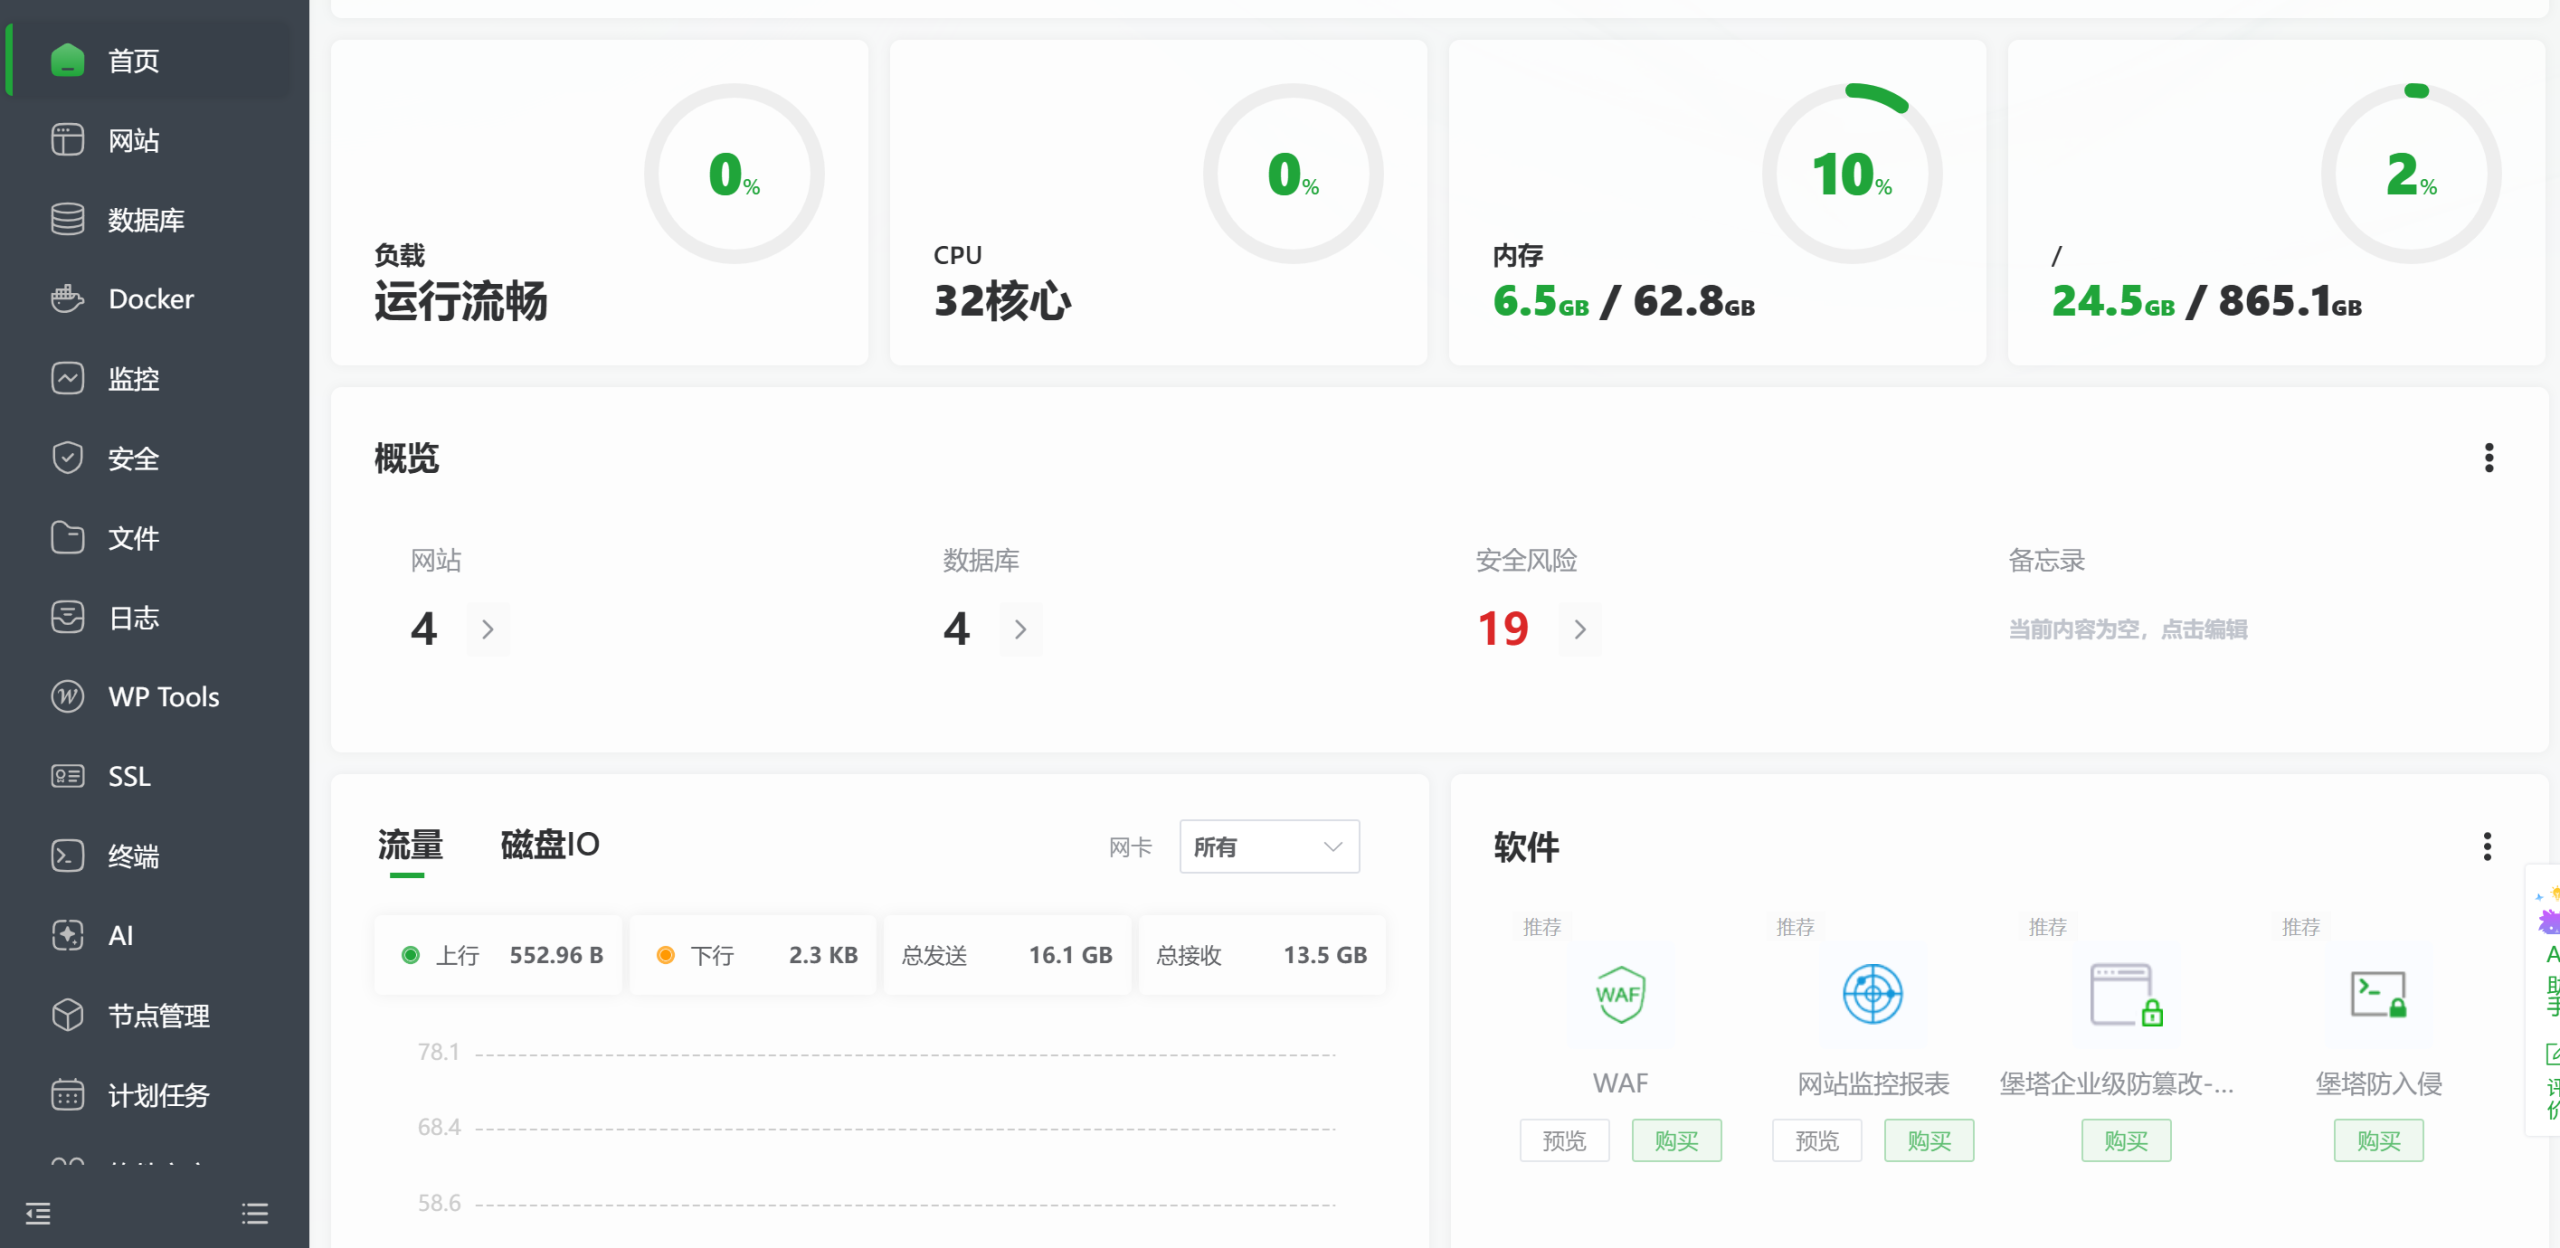This screenshot has height=1248, width=2560.
Task: Click the red 19 security risk number
Action: tap(1503, 629)
